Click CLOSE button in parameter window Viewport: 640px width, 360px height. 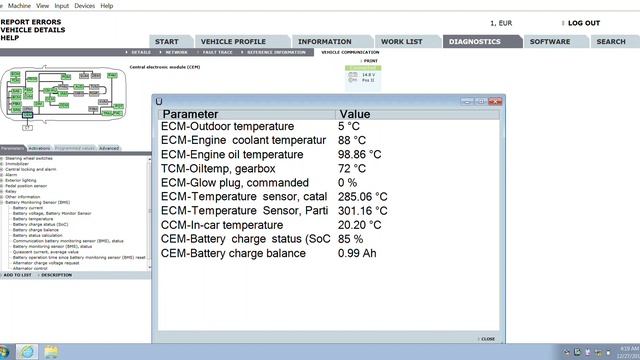pyautogui.click(x=487, y=339)
